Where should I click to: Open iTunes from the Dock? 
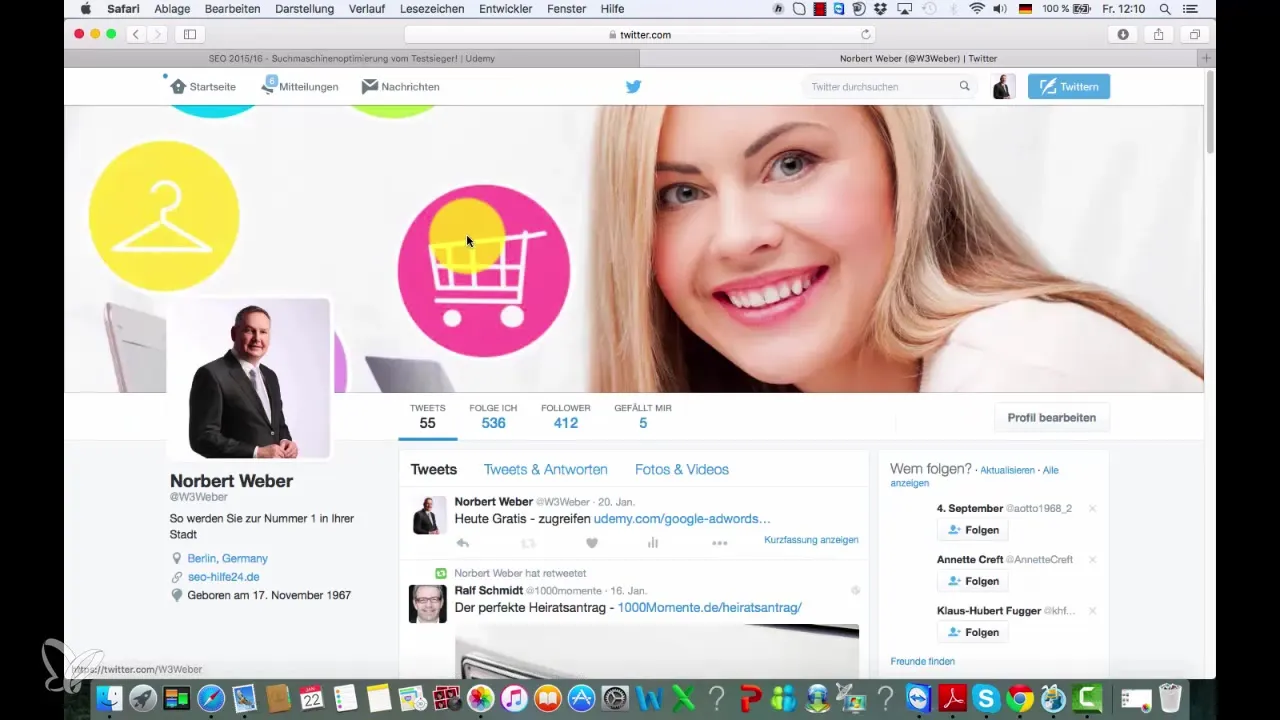514,698
